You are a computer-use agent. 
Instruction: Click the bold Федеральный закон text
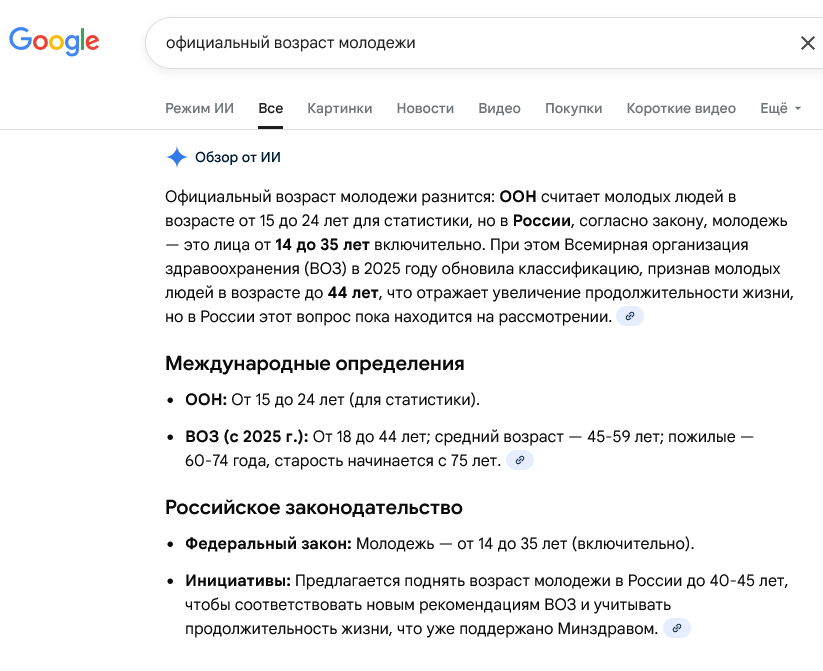click(268, 544)
